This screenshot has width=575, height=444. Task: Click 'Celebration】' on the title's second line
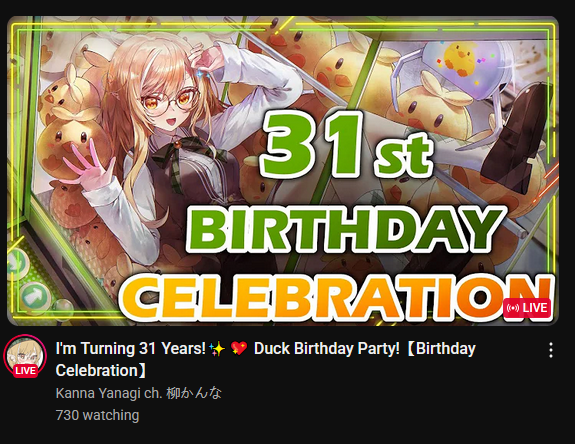pos(101,371)
